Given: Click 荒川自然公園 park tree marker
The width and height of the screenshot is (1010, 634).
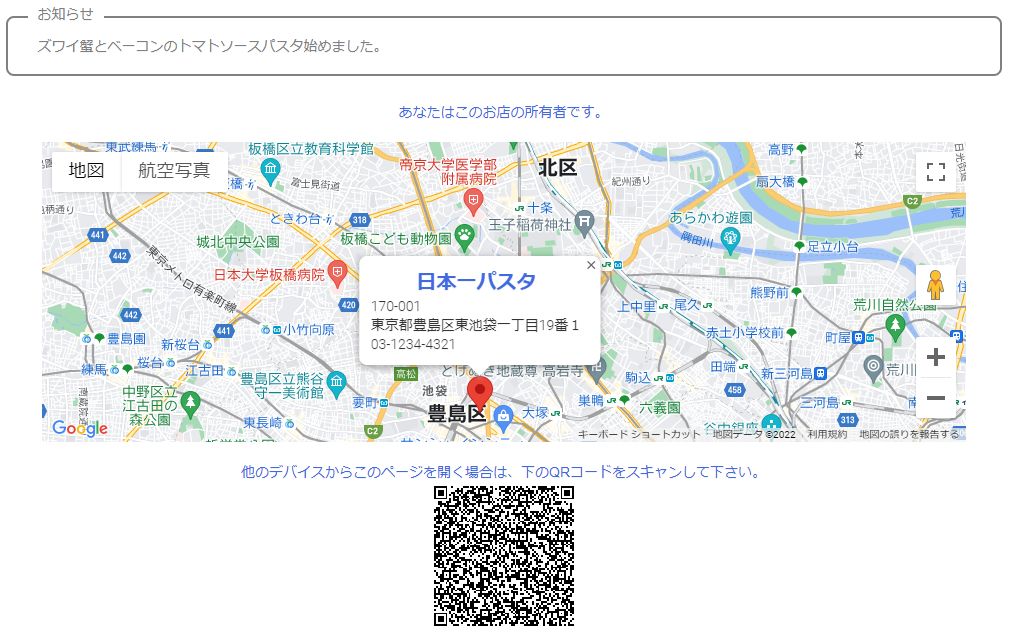Looking at the screenshot, I should click(895, 328).
